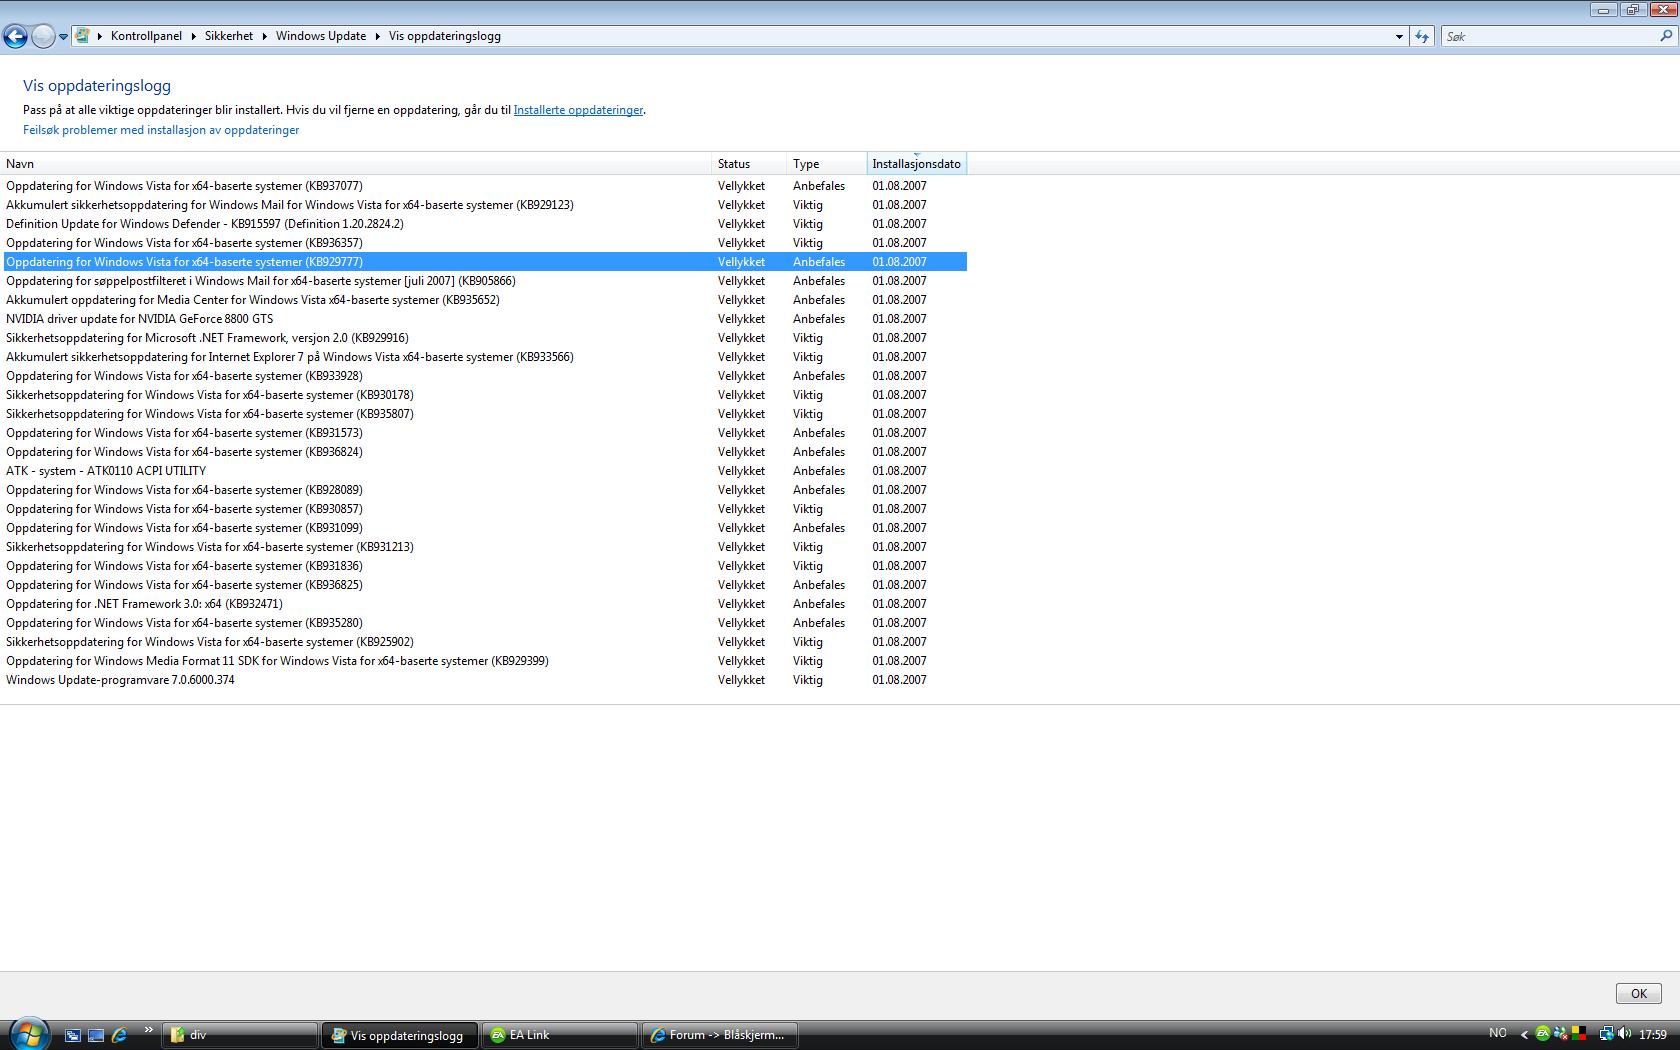The height and width of the screenshot is (1050, 1680).
Task: Select Windows Media Format 11 SDK update
Action: click(x=485, y=661)
